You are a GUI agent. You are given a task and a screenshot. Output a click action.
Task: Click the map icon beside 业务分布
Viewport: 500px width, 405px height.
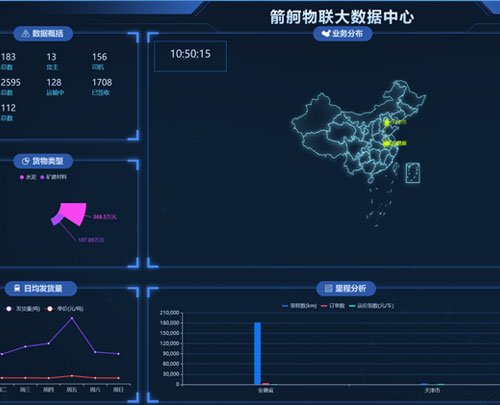tap(326, 33)
